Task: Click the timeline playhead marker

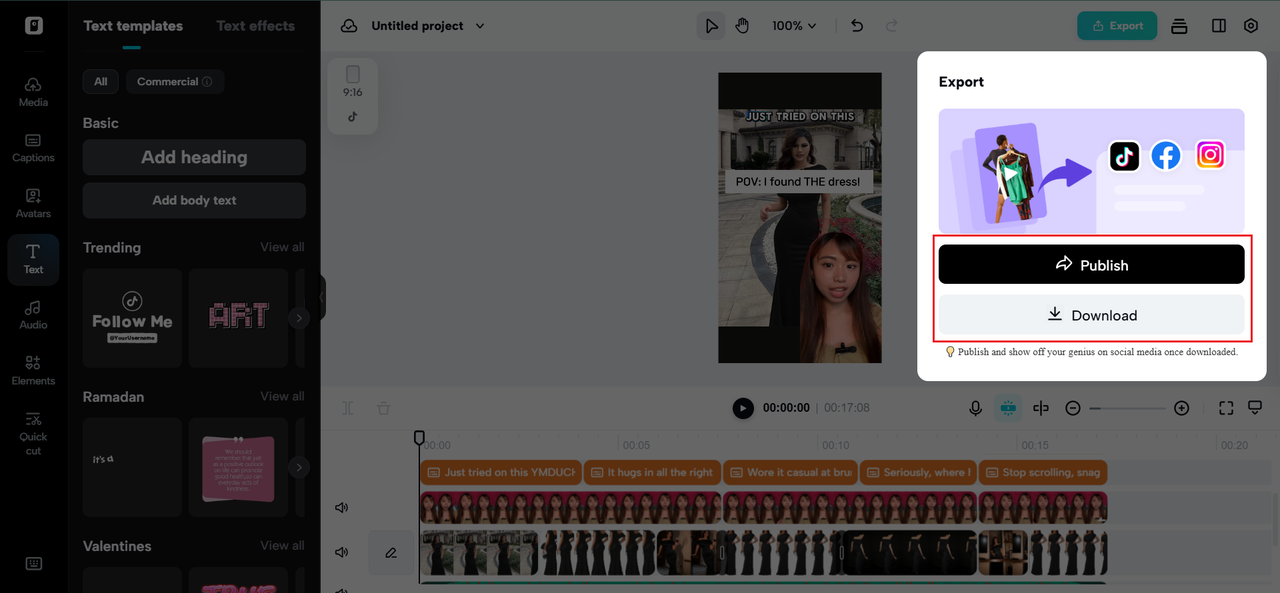Action: [x=419, y=438]
